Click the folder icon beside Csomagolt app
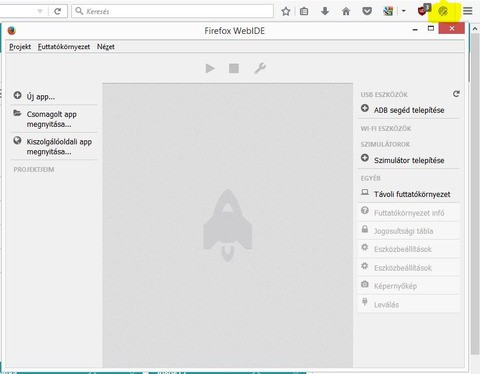480x374 pixels. (x=17, y=113)
